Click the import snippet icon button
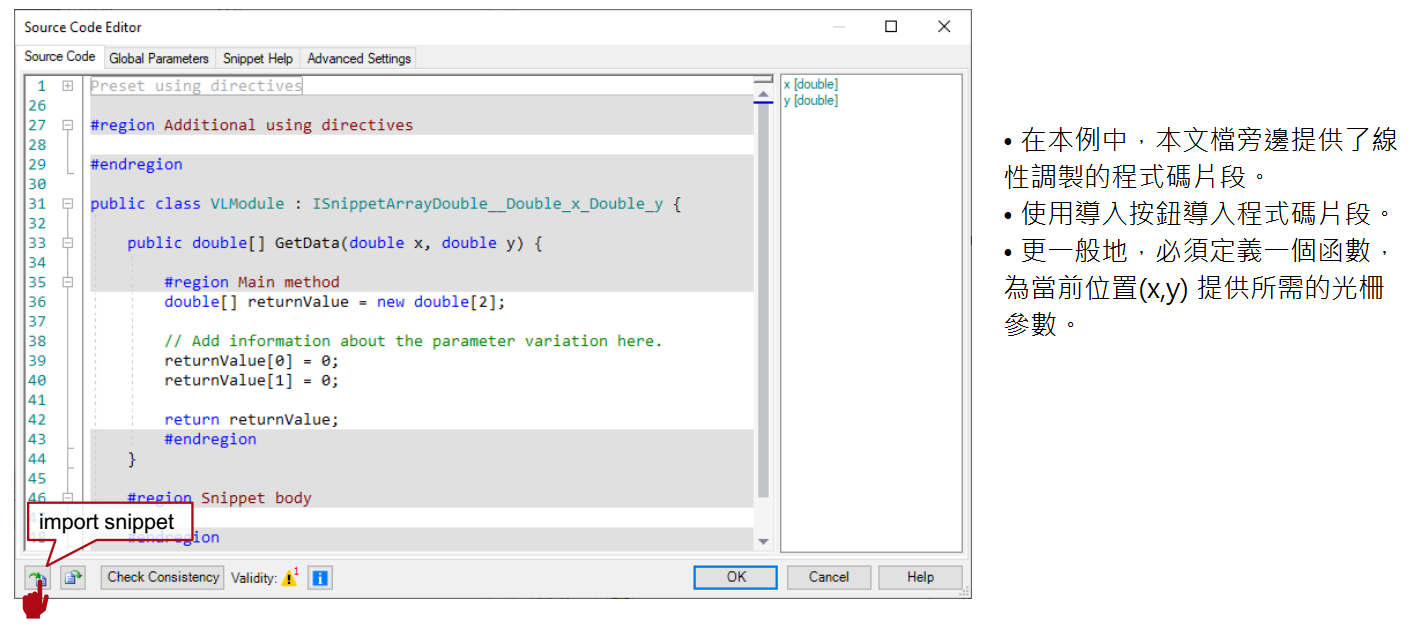Image resolution: width=1418 pixels, height=633 pixels. (37, 577)
